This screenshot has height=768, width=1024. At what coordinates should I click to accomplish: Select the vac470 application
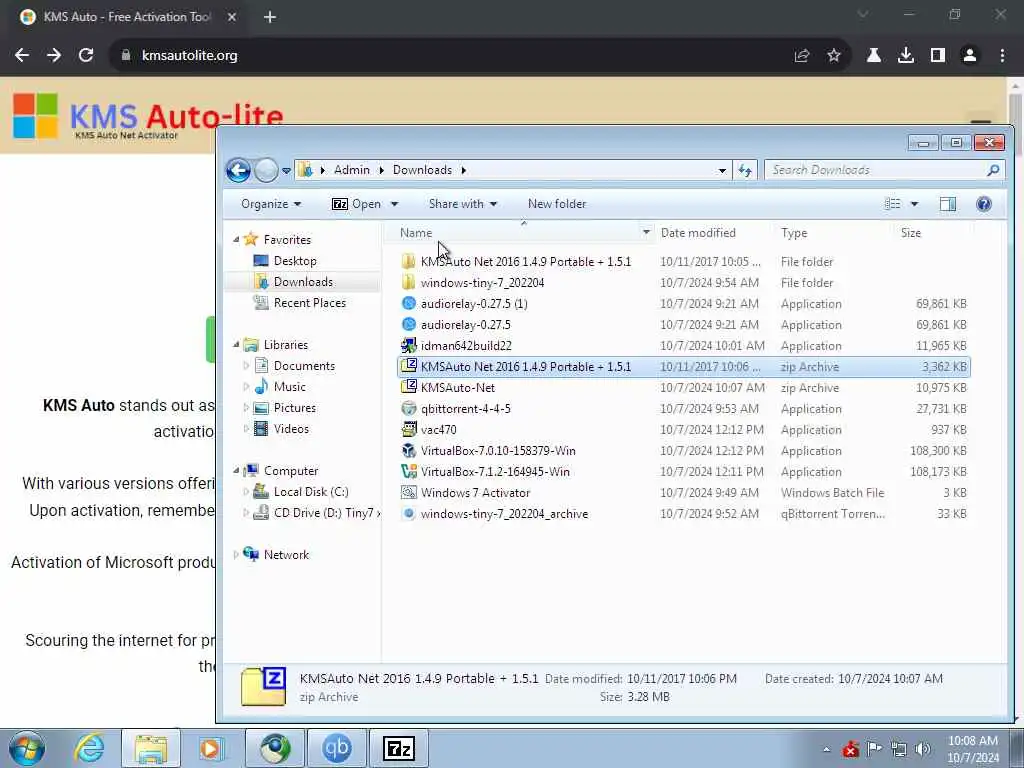438,430
